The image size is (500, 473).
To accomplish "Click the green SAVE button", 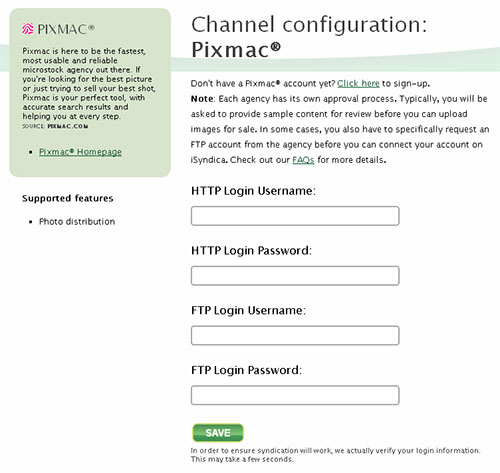I will click(x=218, y=433).
